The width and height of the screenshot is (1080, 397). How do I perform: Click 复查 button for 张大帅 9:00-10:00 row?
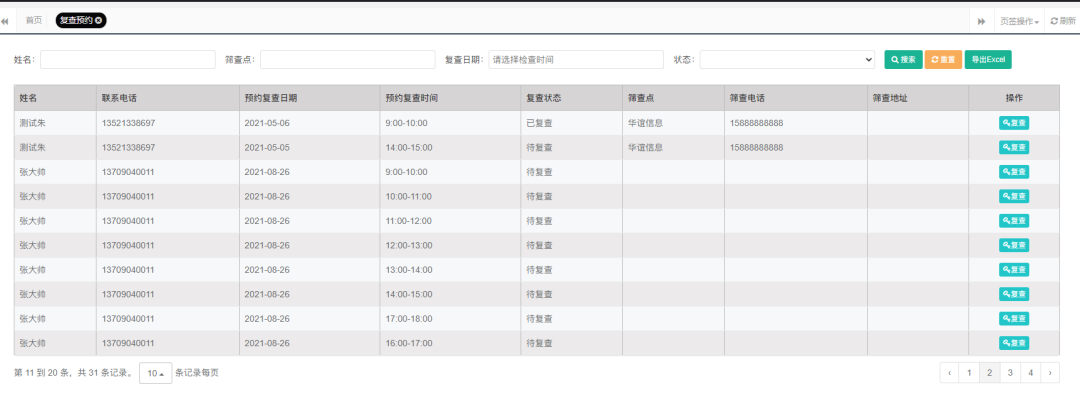click(x=1014, y=172)
